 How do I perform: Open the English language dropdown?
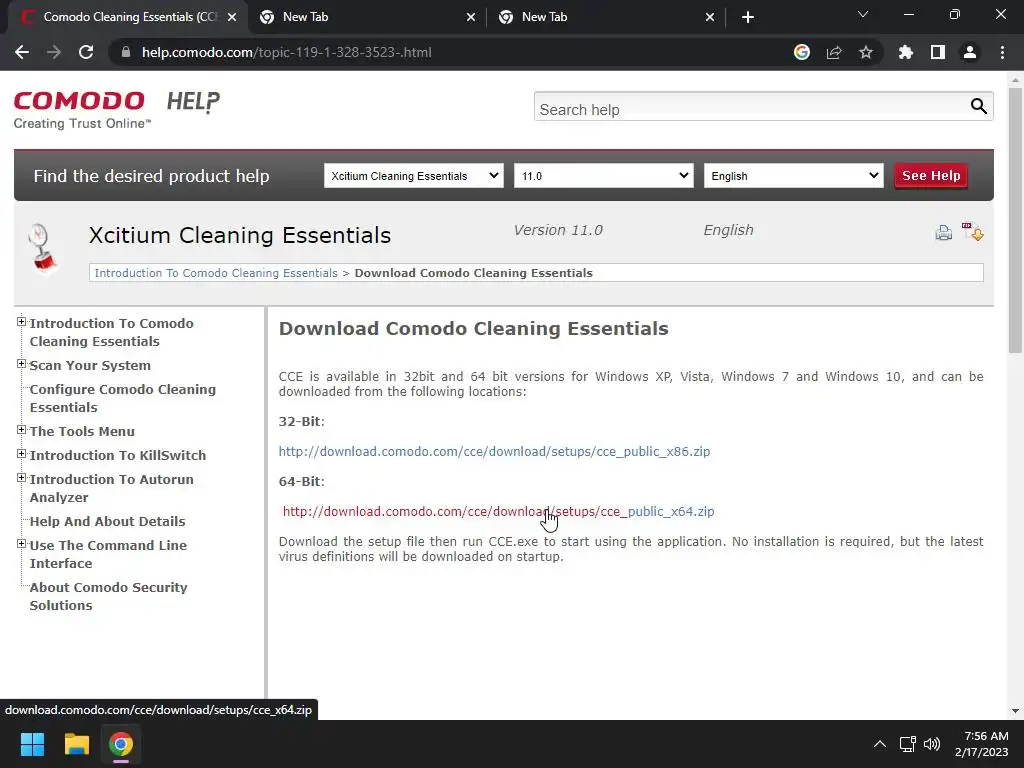793,176
